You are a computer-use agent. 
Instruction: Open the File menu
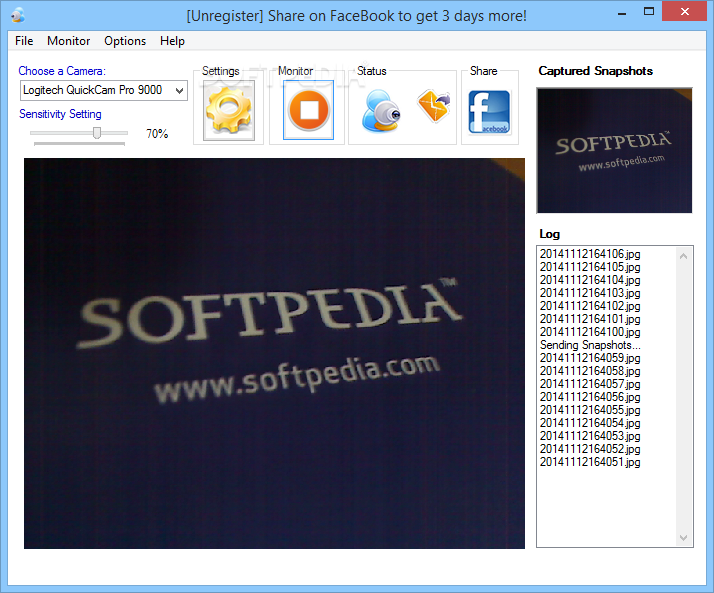[x=24, y=41]
